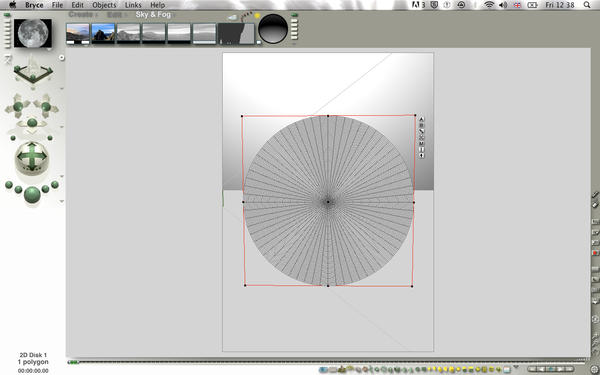Image resolution: width=600 pixels, height=375 pixels.
Task: Expand the triangle after the bottom selection palette
Action: pyautogui.click(x=516, y=367)
